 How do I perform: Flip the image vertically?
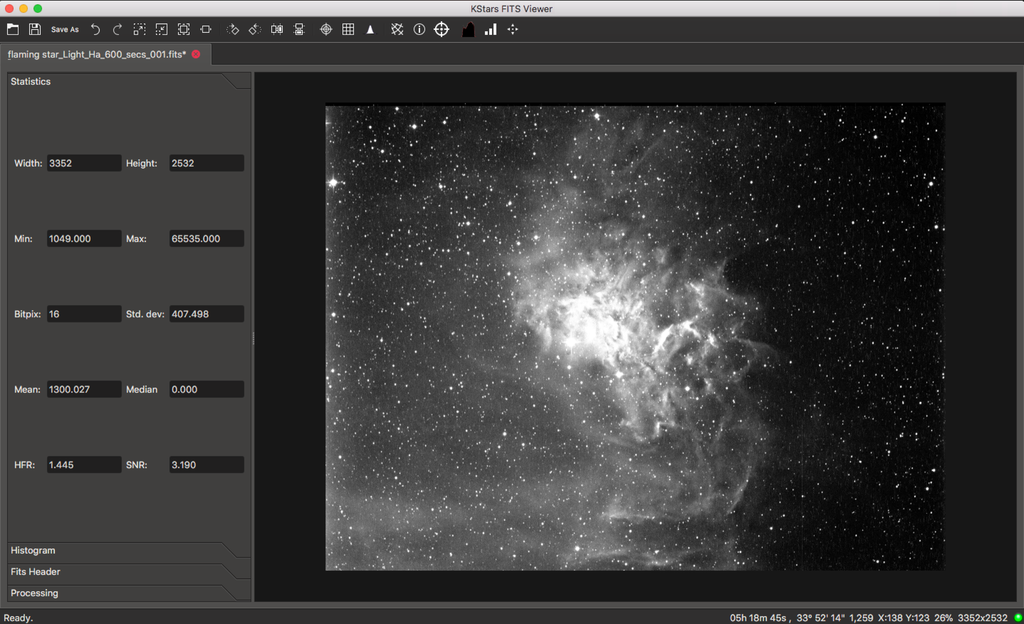coord(299,29)
